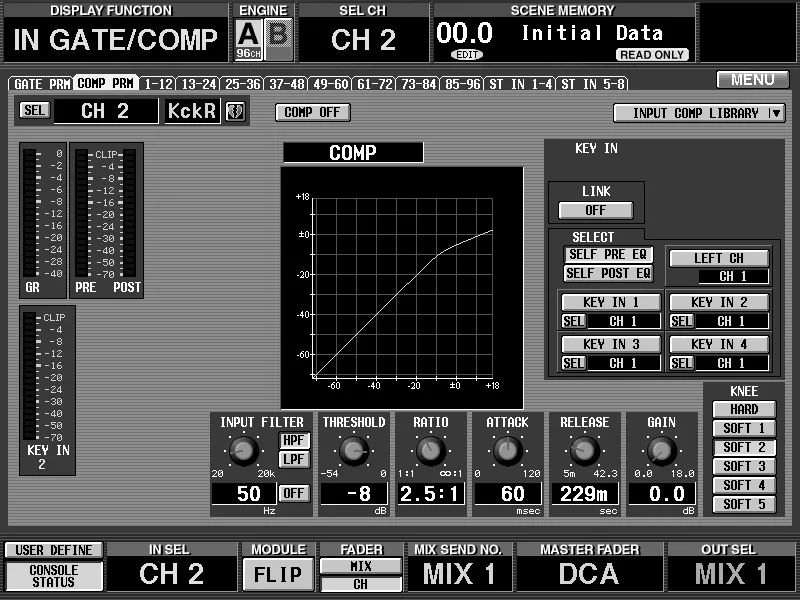Viewport: 800px width, 600px height.
Task: Click the CH 1 field under LEFT CH
Action: tap(733, 276)
